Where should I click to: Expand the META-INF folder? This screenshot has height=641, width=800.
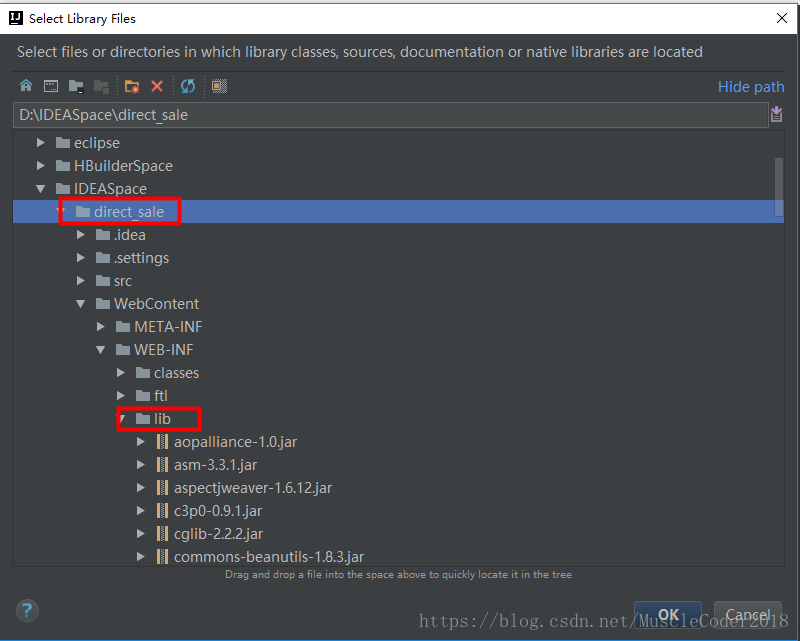(101, 327)
